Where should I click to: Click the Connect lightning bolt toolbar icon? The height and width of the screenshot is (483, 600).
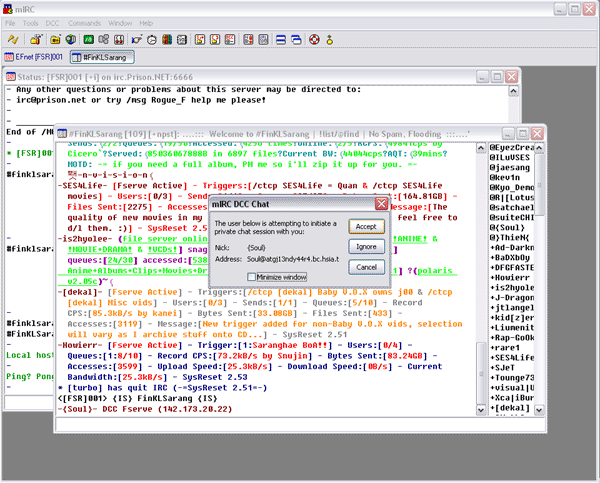11,40
